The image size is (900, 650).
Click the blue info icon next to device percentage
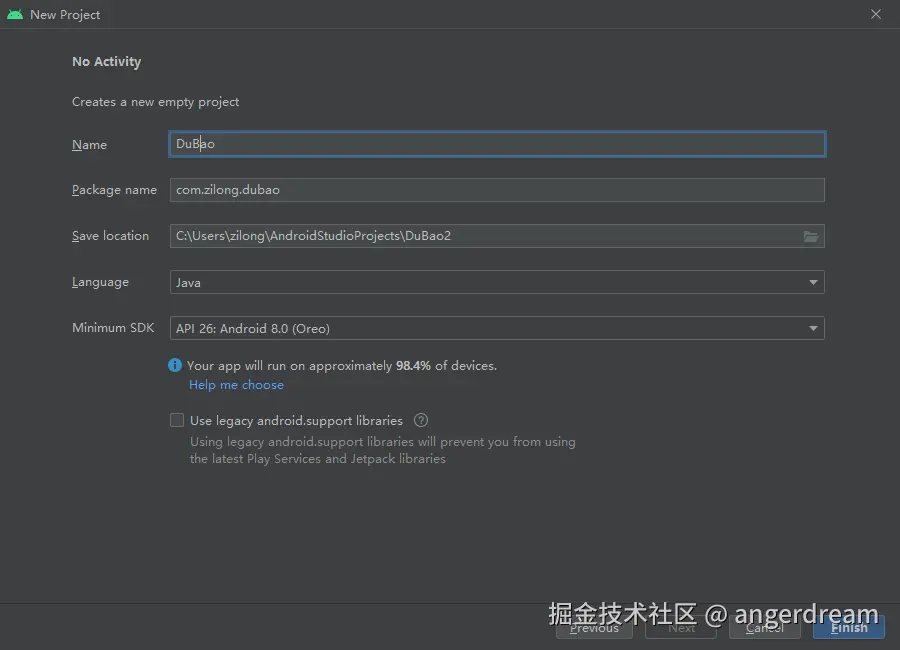[x=175, y=365]
